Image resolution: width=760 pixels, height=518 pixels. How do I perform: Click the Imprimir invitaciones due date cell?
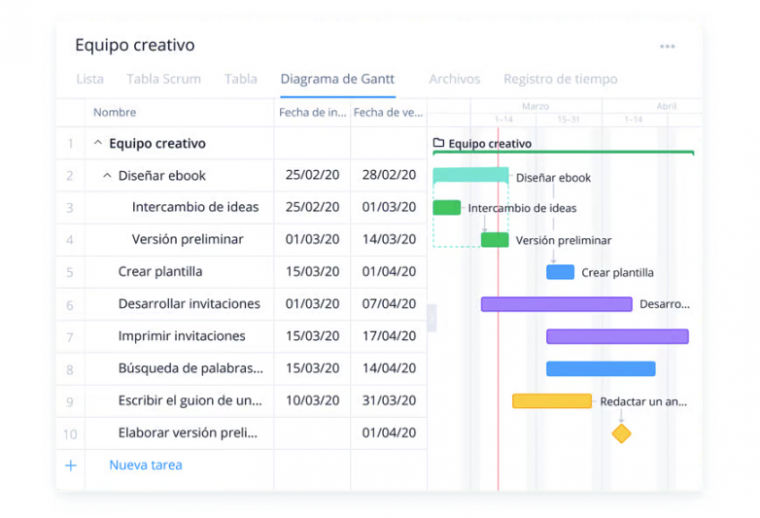click(389, 336)
